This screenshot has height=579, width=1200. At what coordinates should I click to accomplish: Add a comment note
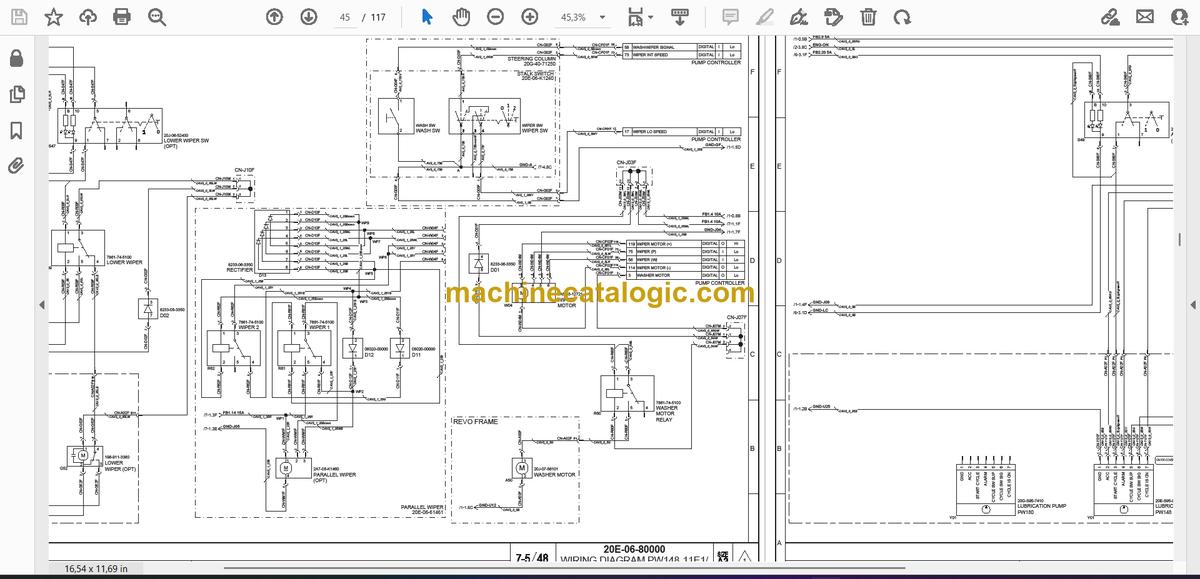point(730,17)
